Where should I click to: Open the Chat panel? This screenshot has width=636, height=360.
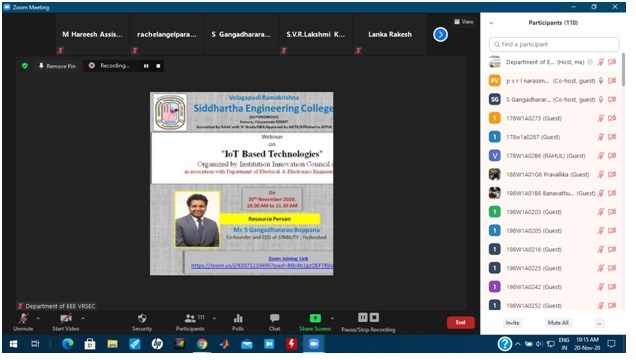(x=275, y=322)
